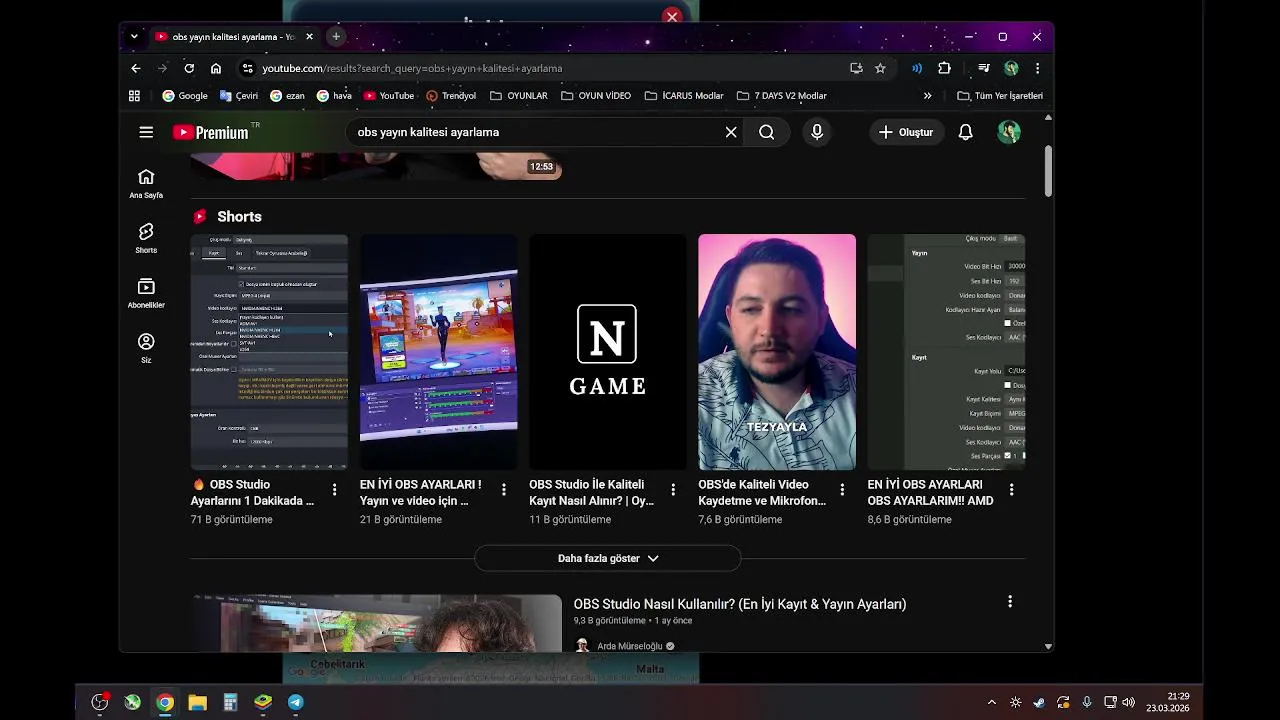Focus the Chrome address bar URL
Screen dimensions: 1280x720
click(412, 68)
